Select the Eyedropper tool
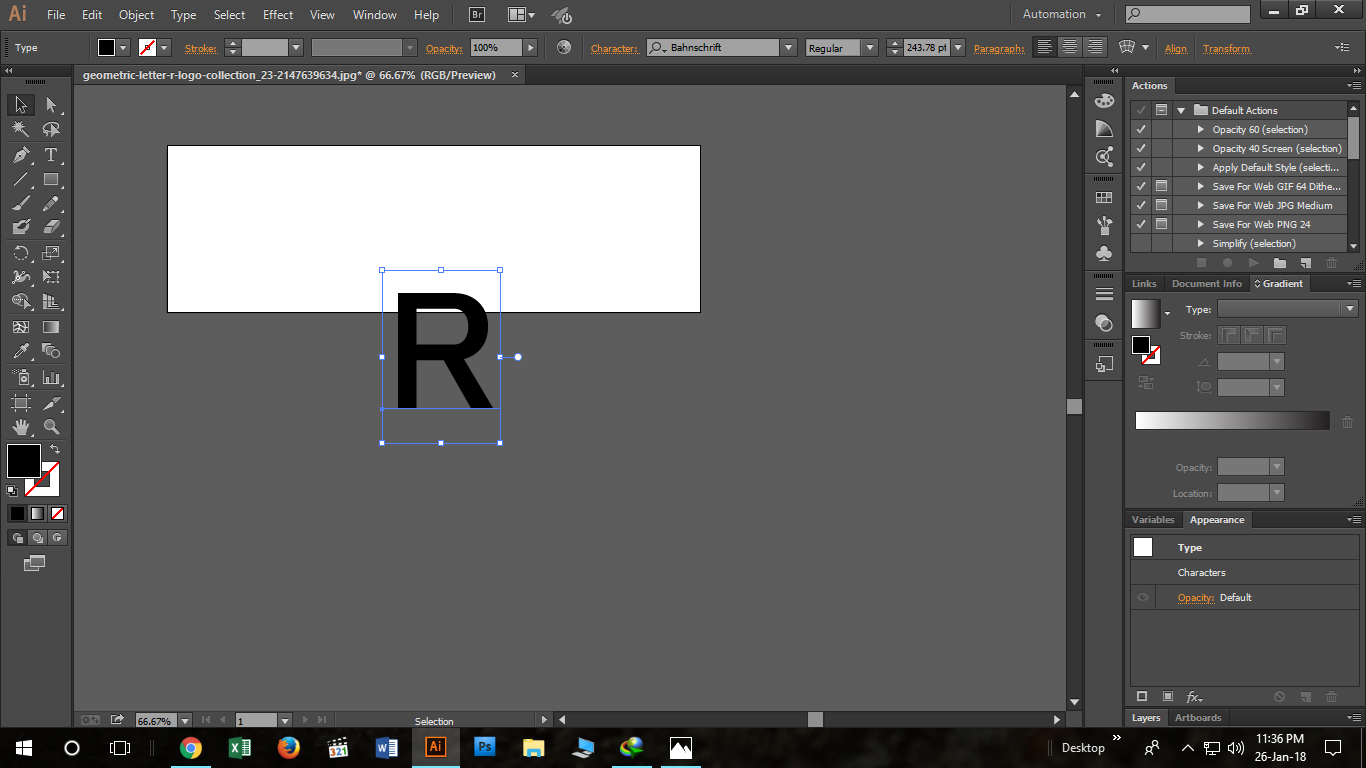Screen dimensions: 1366x768 click(21, 351)
